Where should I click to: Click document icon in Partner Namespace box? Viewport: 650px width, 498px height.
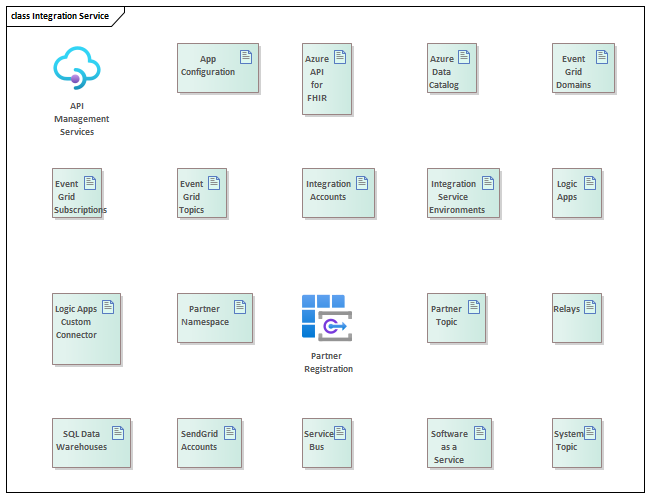click(240, 307)
